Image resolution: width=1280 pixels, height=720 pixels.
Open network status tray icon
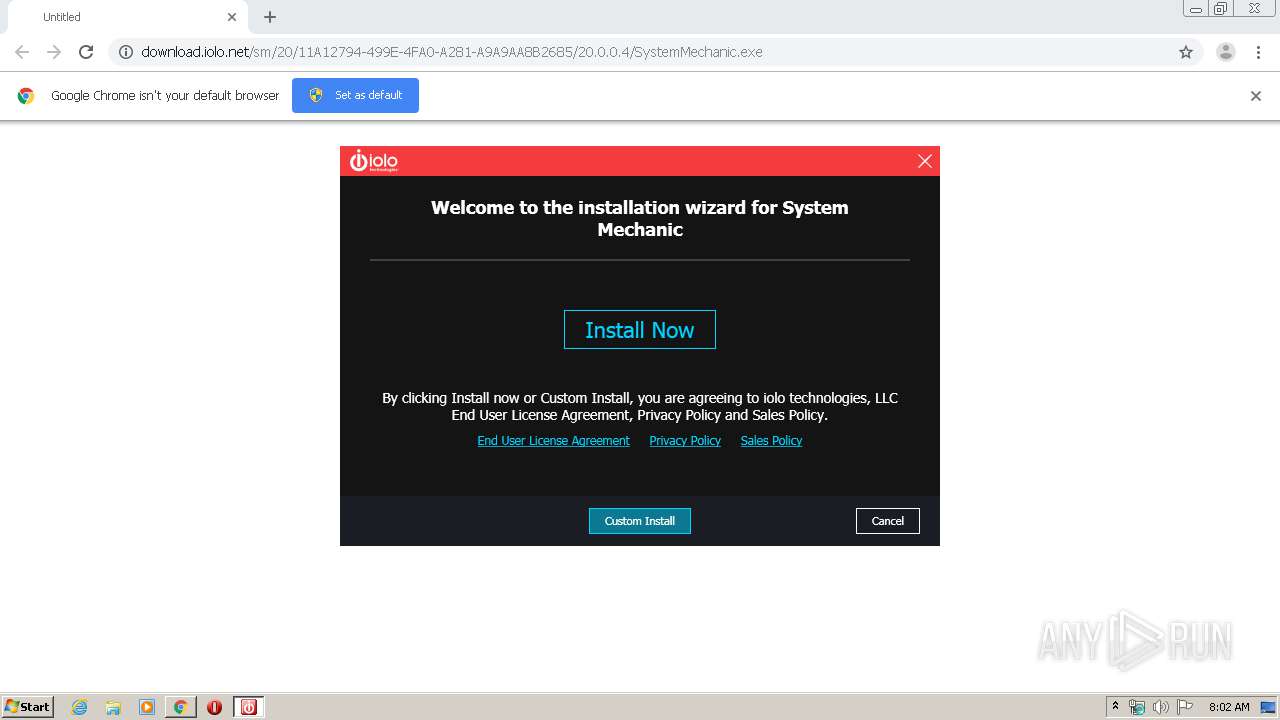point(1137,707)
